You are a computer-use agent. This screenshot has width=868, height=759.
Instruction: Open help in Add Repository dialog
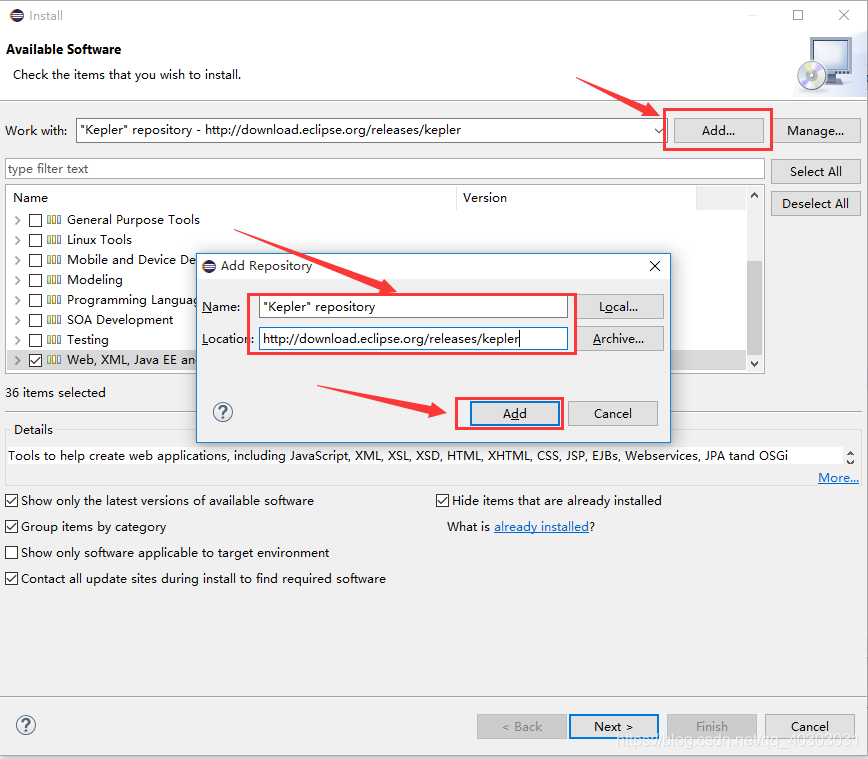tap(223, 412)
